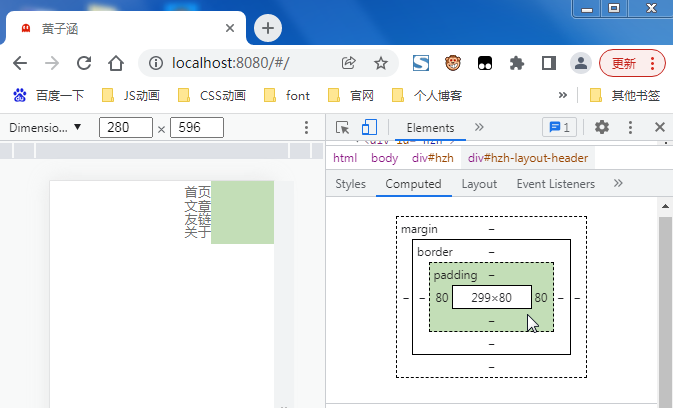This screenshot has width=673, height=408.
Task: Open the blue S extension
Action: tap(421, 63)
